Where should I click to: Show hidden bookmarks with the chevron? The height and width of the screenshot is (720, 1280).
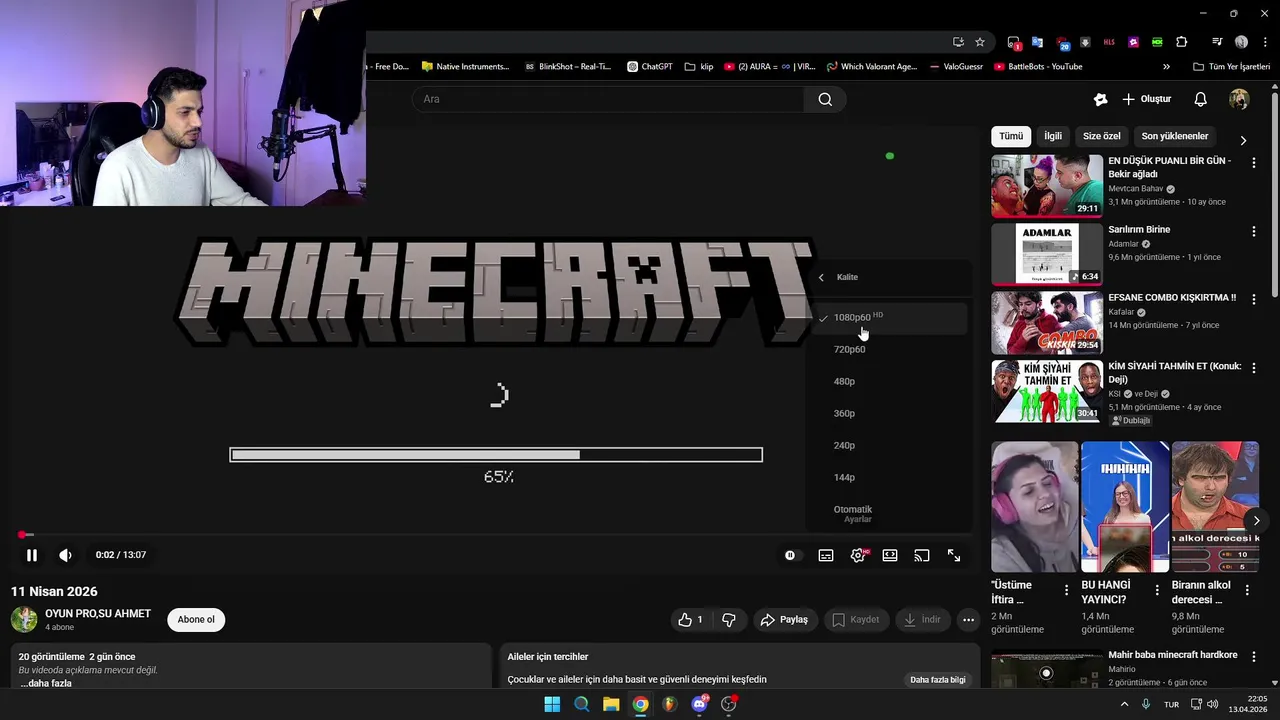[x=1166, y=67]
